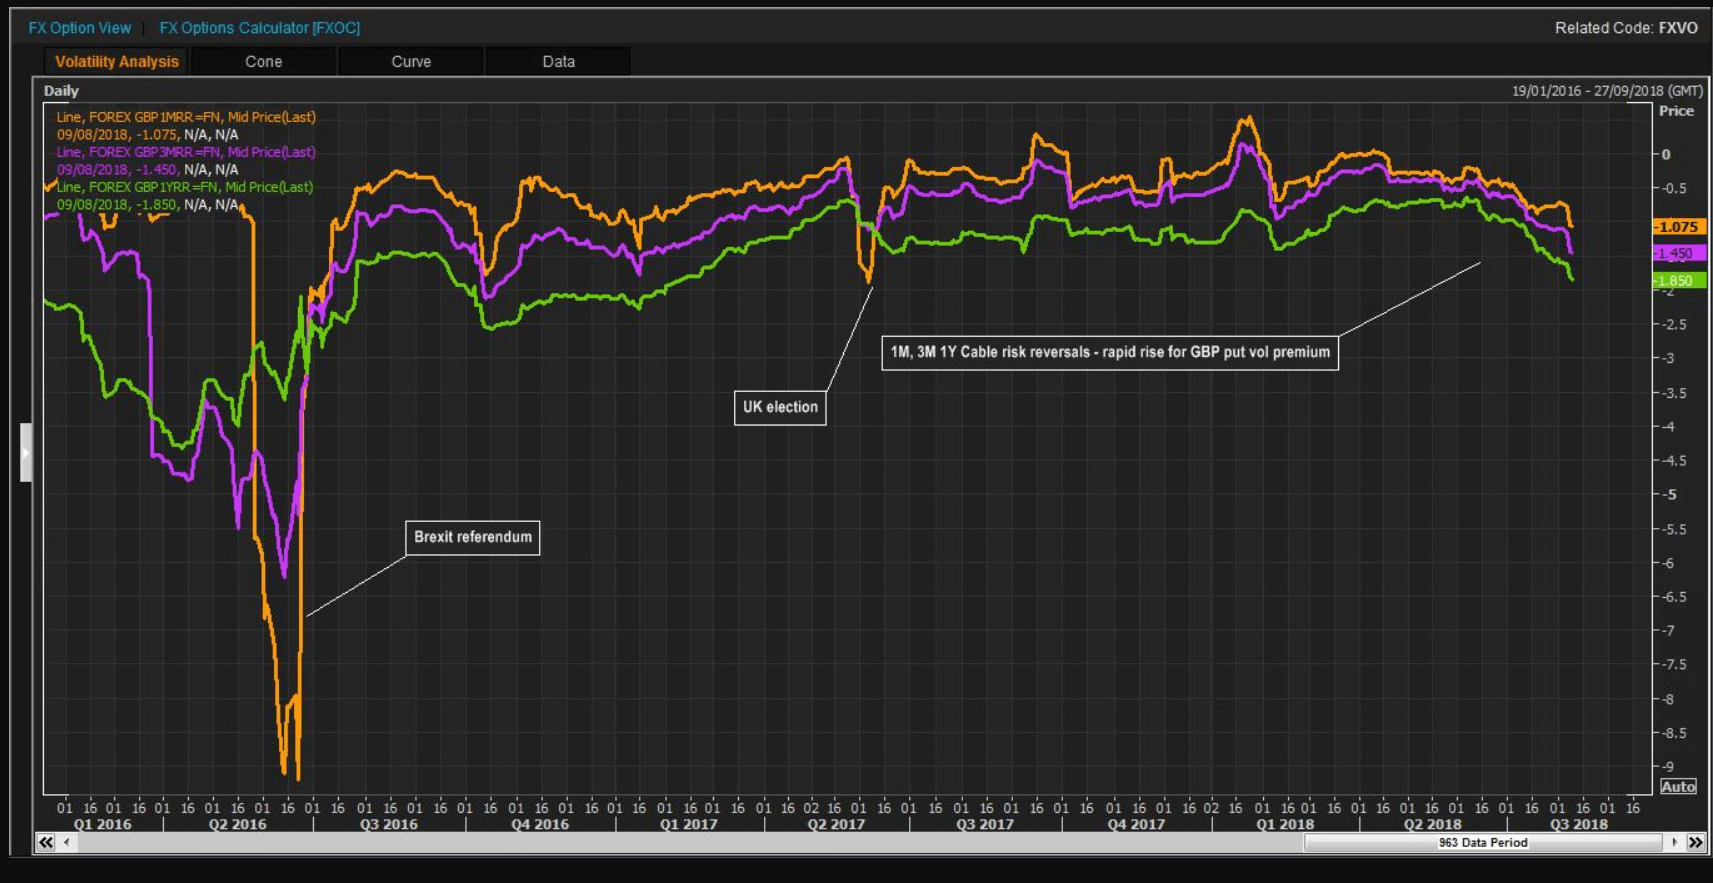1713x883 pixels.
Task: Click the orange -1.075 price tag
Action: 1678,227
